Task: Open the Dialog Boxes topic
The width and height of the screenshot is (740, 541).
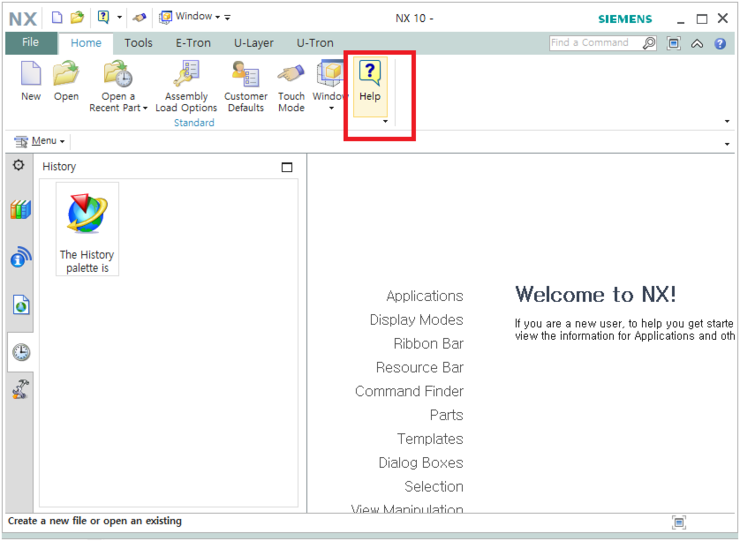Action: [x=420, y=463]
